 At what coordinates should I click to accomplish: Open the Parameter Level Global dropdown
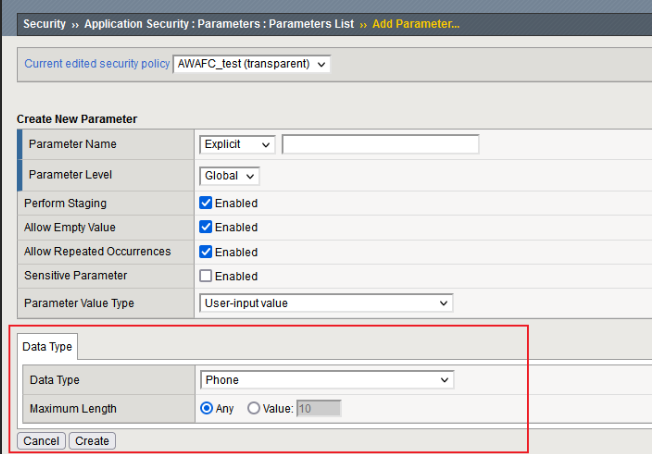pyautogui.click(x=229, y=176)
